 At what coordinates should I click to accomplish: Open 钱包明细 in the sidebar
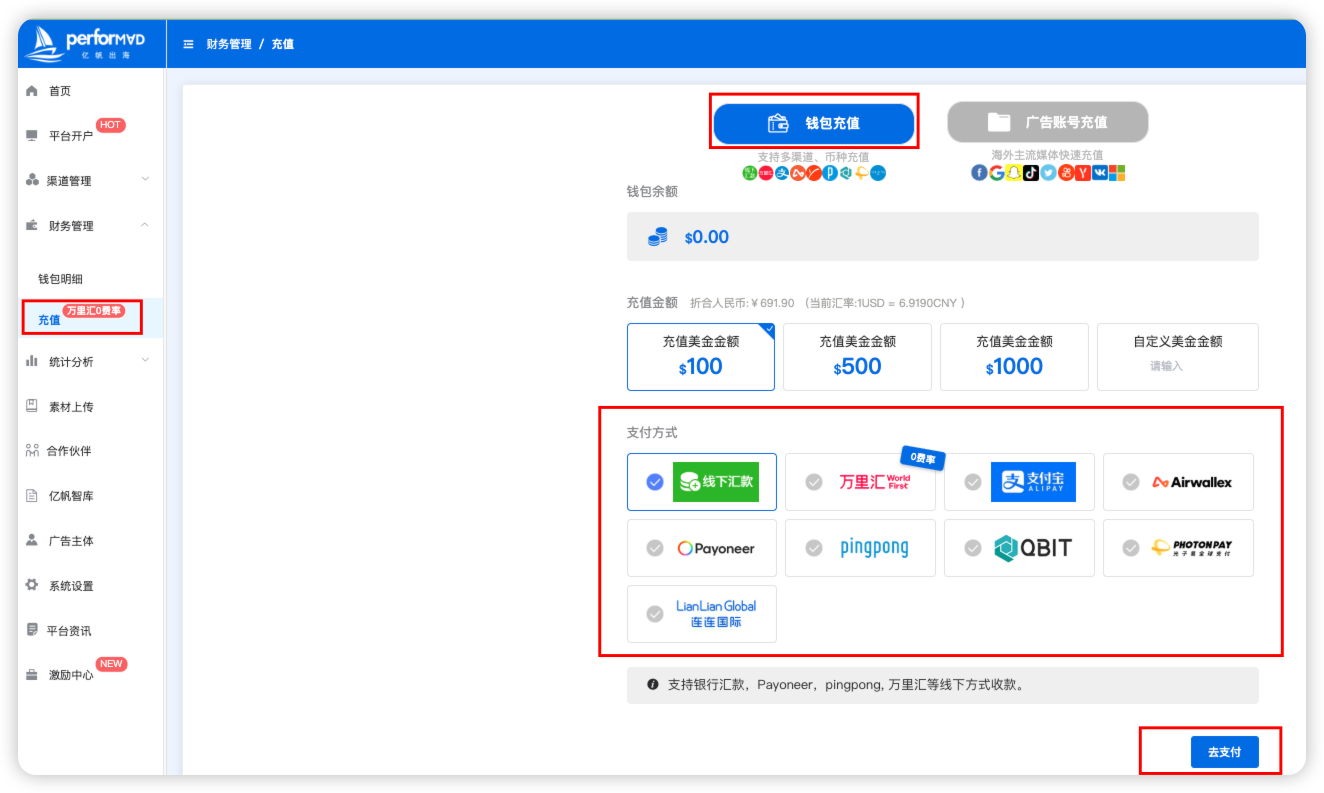67,279
